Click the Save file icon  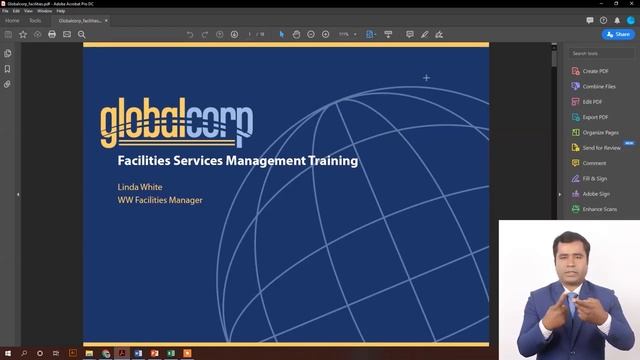pyautogui.click(x=8, y=35)
